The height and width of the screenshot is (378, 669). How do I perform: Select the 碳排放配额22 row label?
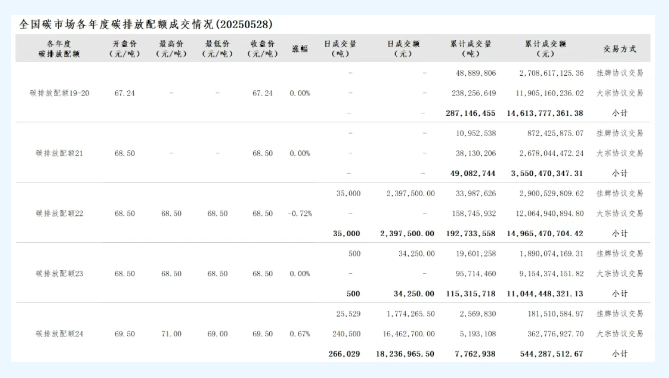pyautogui.click(x=59, y=213)
